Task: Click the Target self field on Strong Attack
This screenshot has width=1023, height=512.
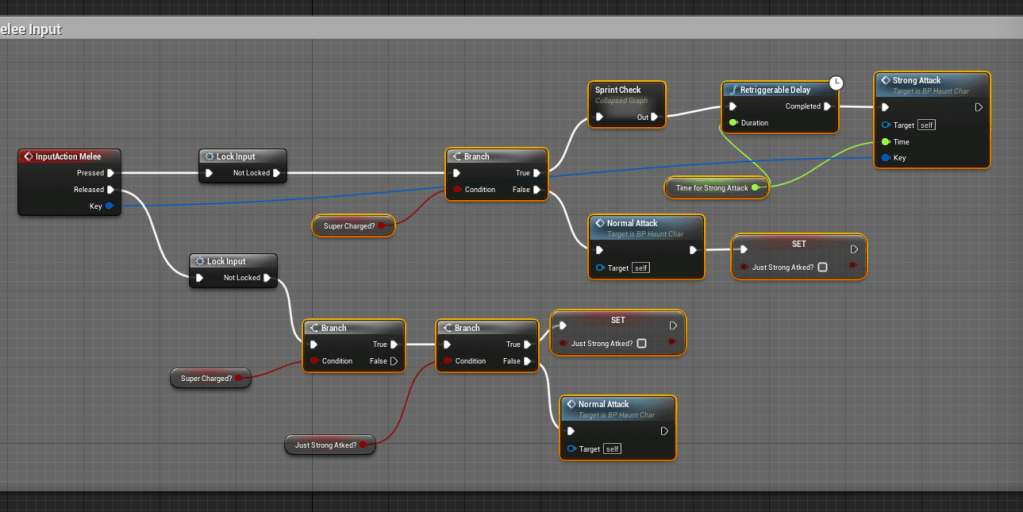Action: (x=926, y=125)
